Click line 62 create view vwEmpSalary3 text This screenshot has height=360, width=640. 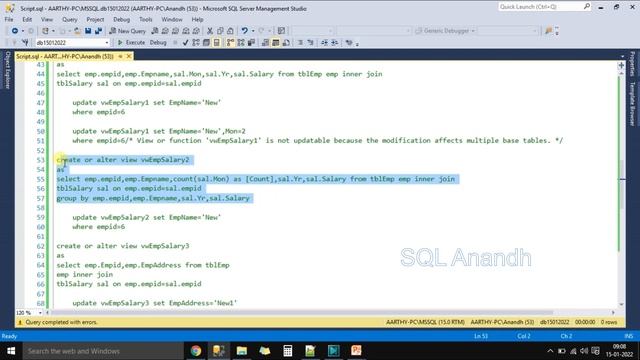(x=123, y=246)
